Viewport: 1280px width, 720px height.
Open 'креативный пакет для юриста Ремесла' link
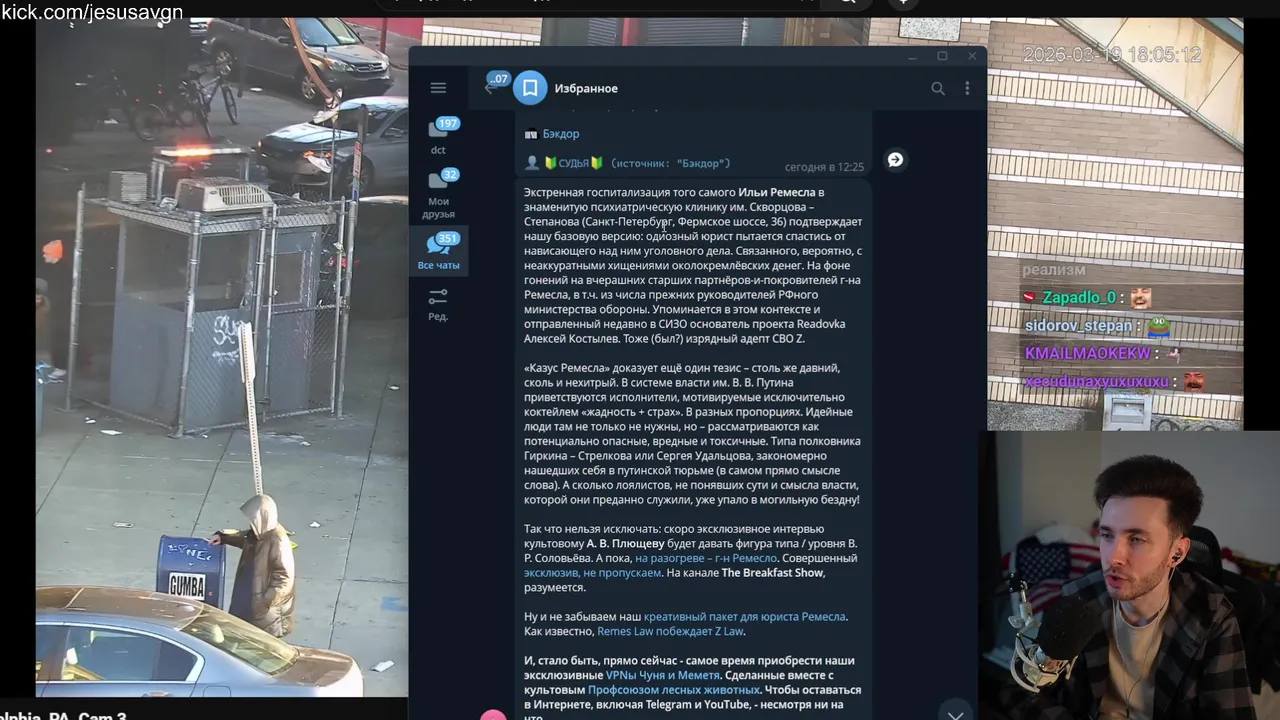pyautogui.click(x=744, y=617)
